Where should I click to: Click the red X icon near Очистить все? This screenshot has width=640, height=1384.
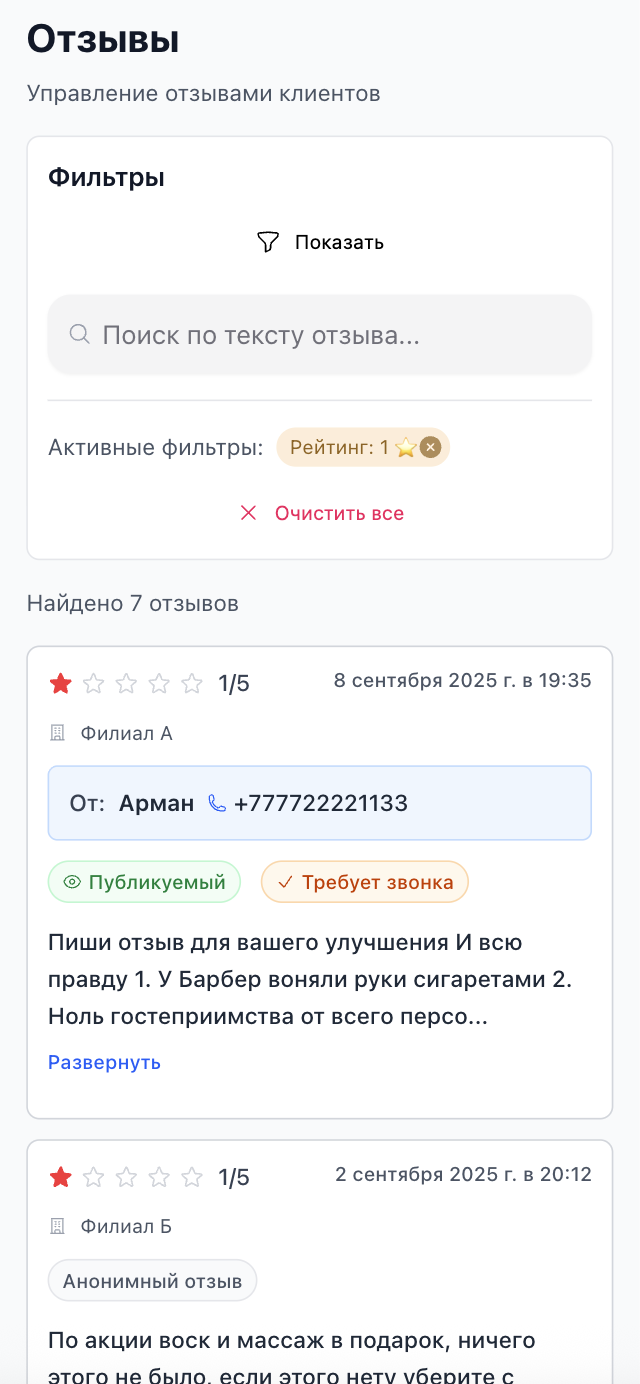(x=248, y=513)
